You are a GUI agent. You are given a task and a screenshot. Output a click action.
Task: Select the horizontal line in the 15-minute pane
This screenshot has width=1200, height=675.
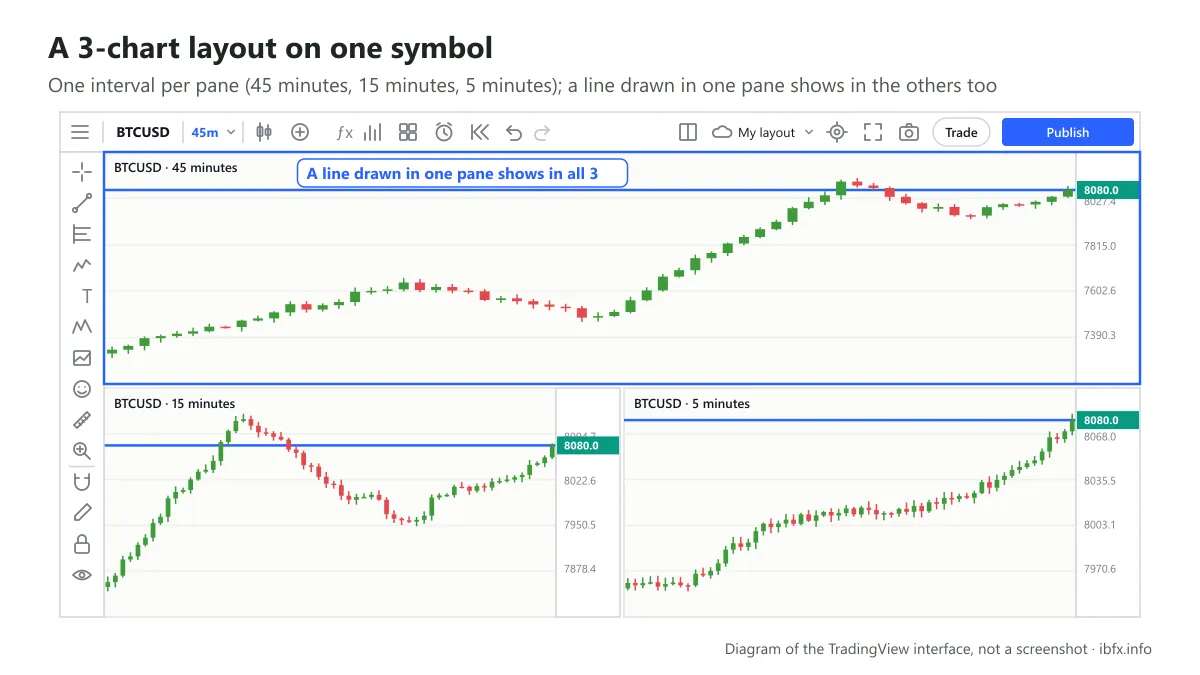coord(330,445)
